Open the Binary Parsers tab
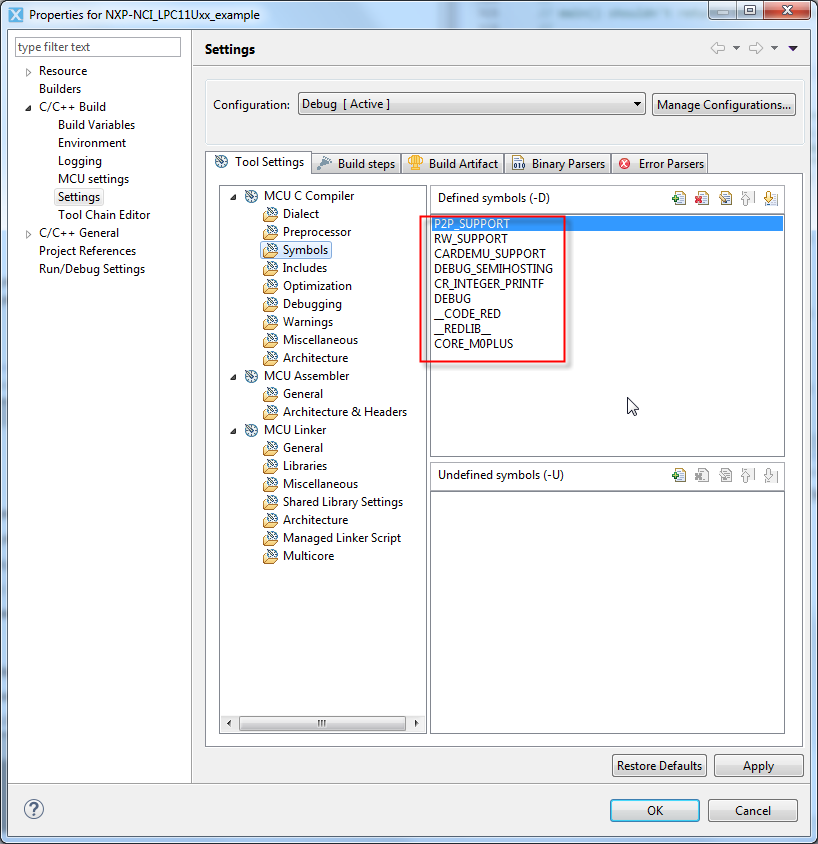Viewport: 818px width, 844px height. pos(558,164)
